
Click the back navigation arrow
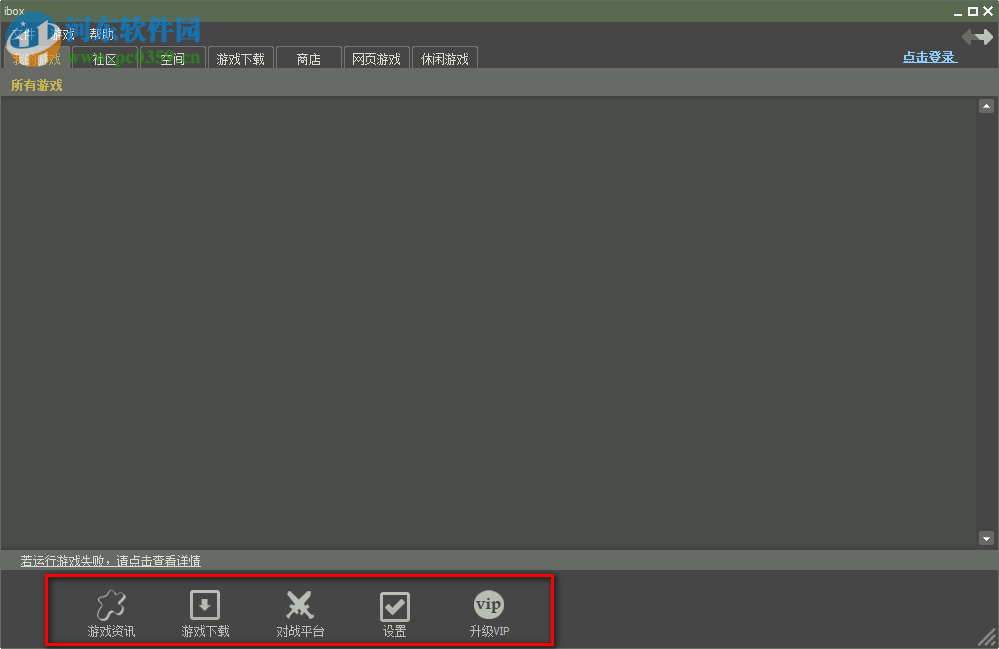[x=969, y=36]
